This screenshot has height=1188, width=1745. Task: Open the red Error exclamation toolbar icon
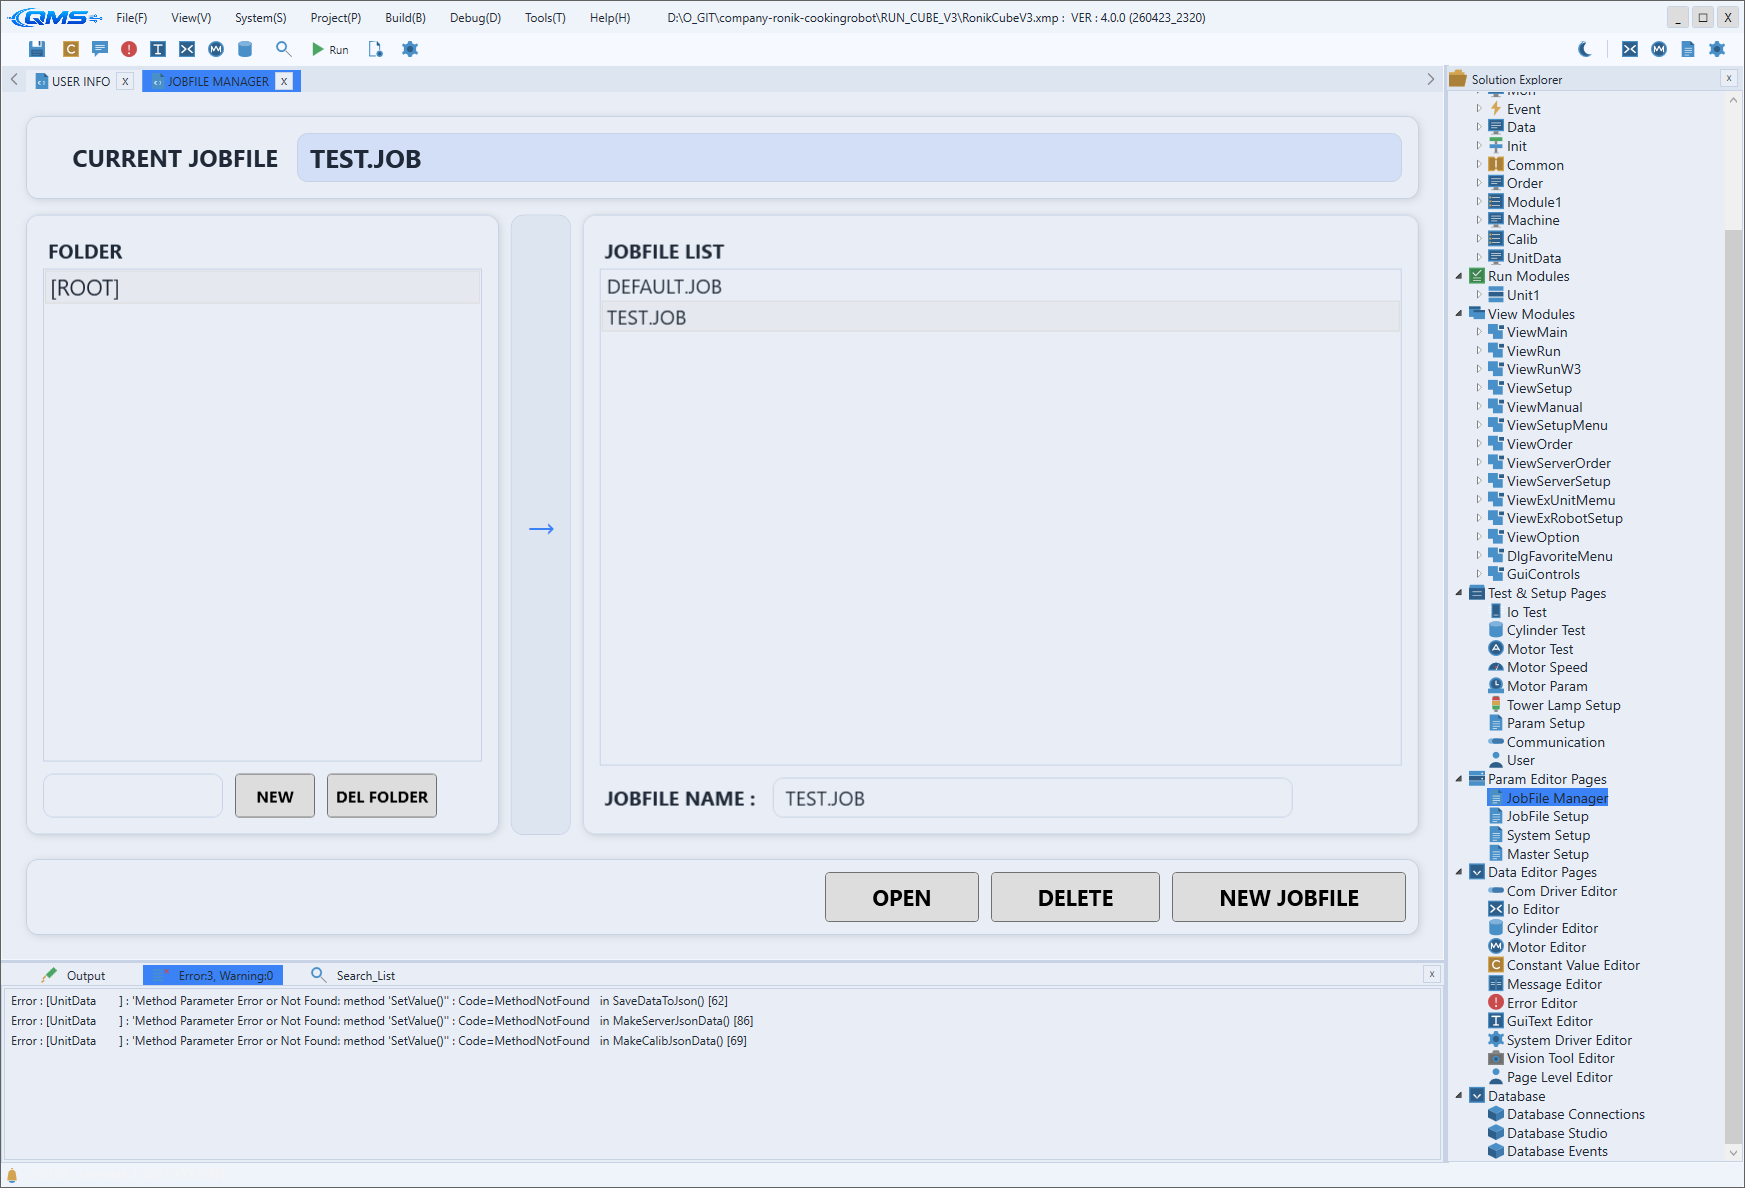pyautogui.click(x=129, y=49)
